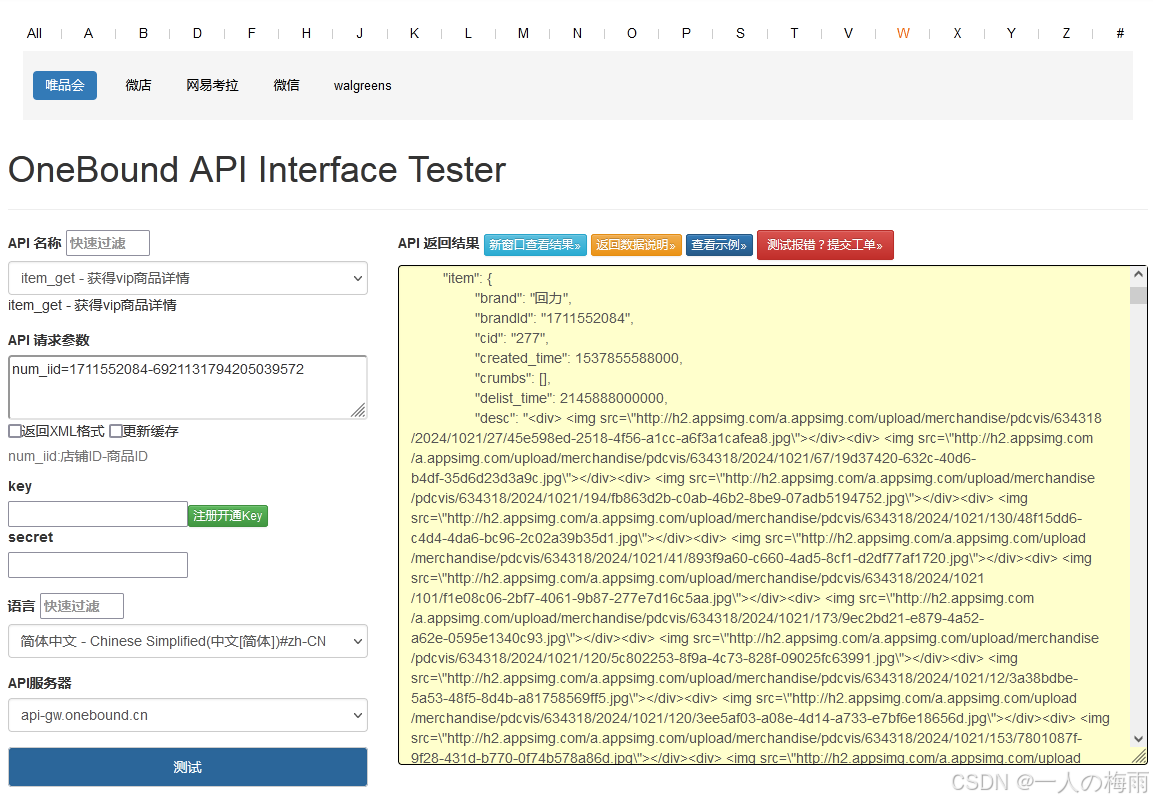
Task: Tick the 更新缓存 checkbox
Action: [116, 431]
